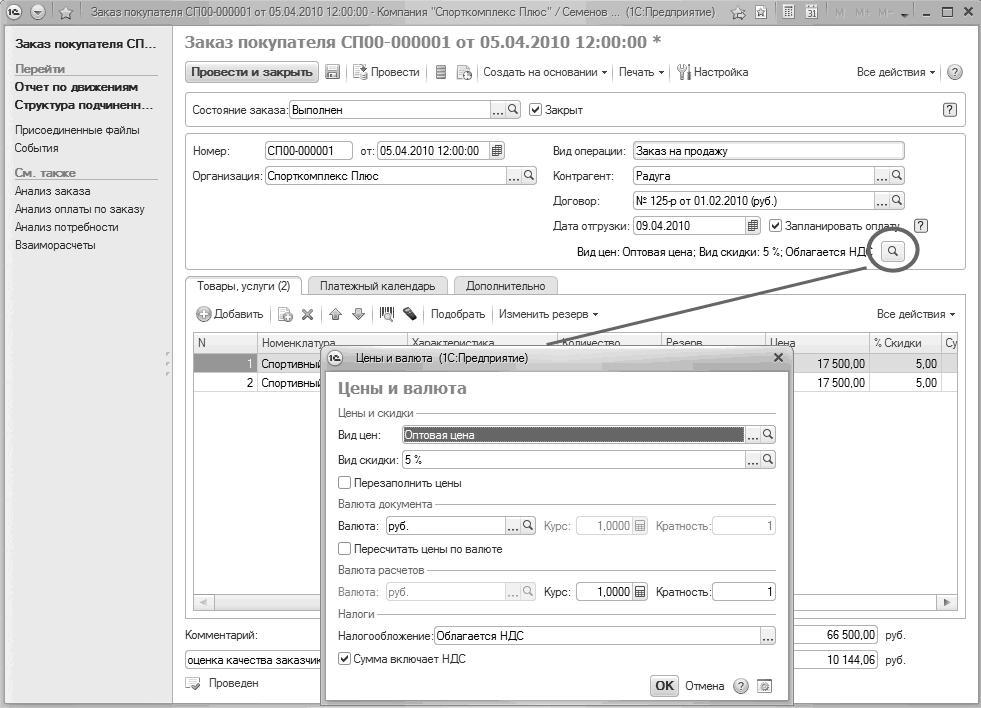Open the Настройка wrench tools icon

point(683,72)
